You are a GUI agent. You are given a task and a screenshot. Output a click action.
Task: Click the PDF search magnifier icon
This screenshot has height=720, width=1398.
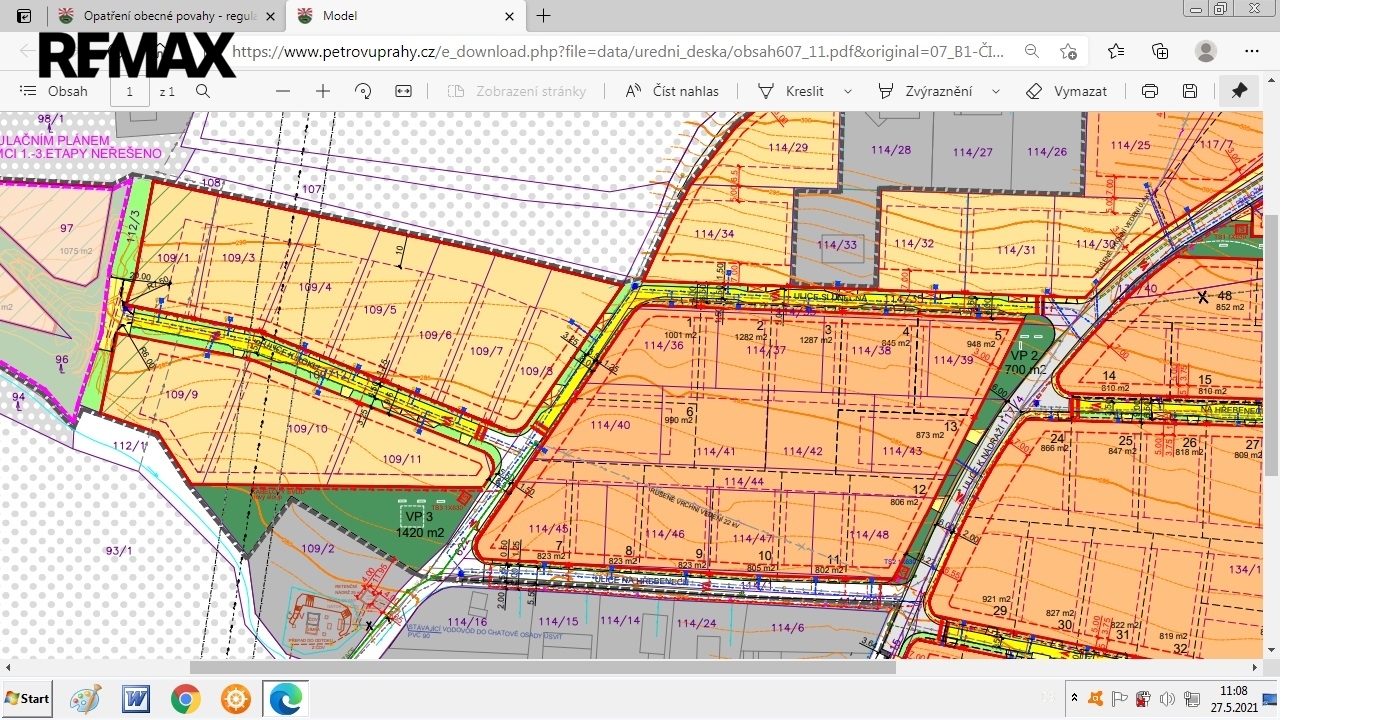click(x=203, y=91)
